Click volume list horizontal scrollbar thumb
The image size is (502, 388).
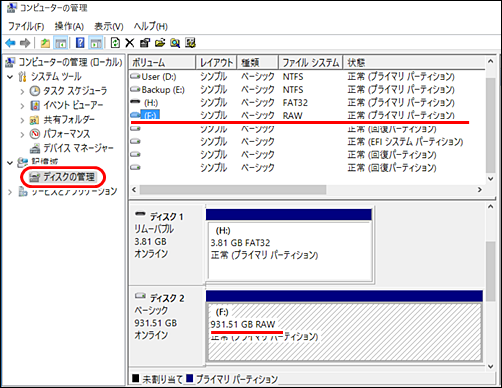233,190
